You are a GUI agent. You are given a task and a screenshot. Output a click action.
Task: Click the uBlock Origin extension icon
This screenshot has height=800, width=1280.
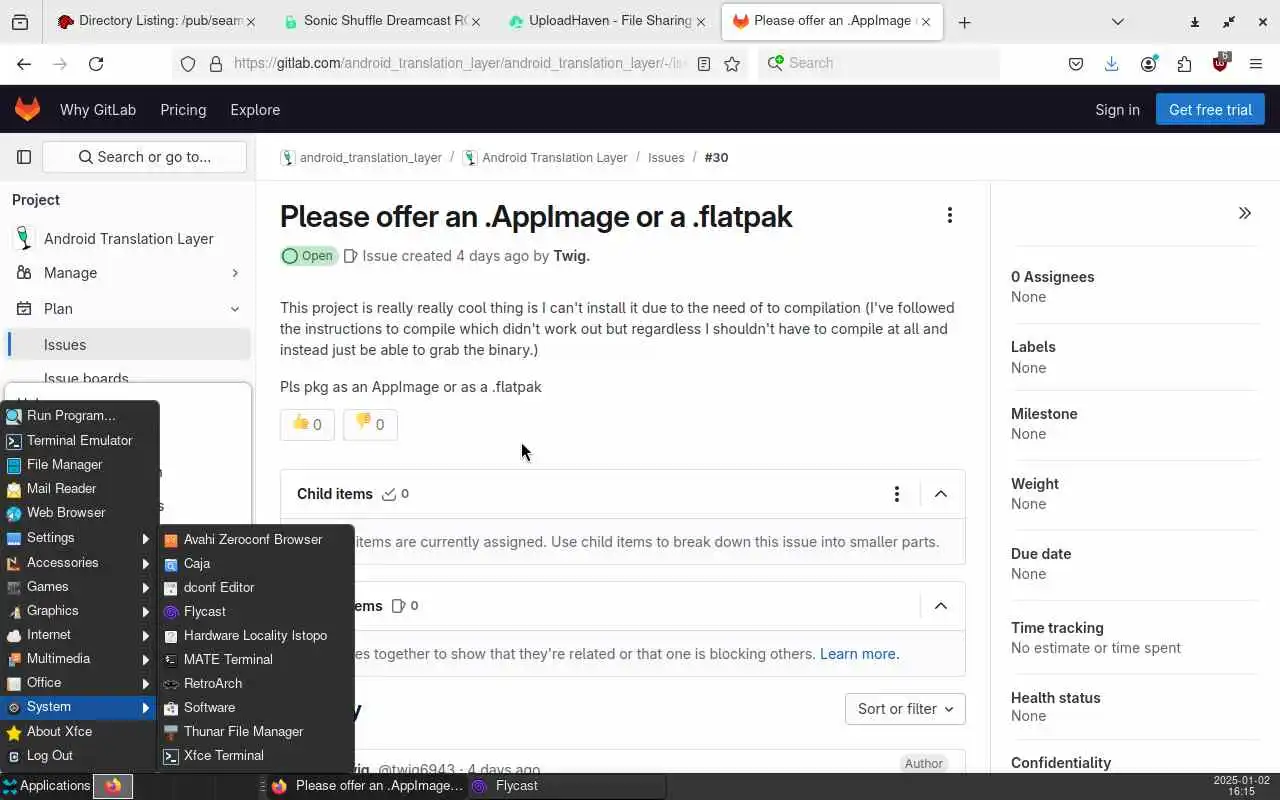(1220, 64)
